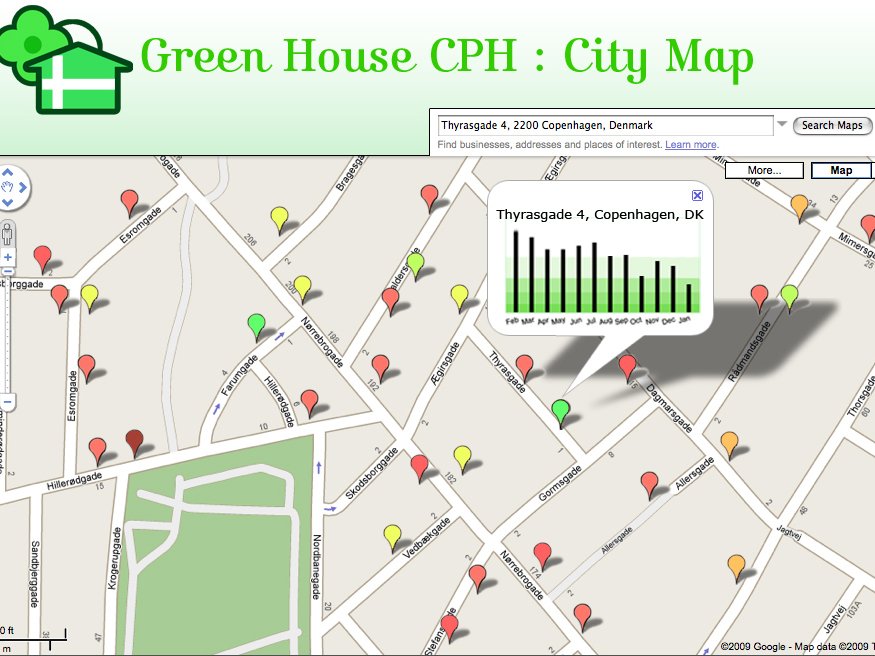The height and width of the screenshot is (656, 875).
Task: Select the green marker at Thyrasgade 4
Action: [x=560, y=413]
